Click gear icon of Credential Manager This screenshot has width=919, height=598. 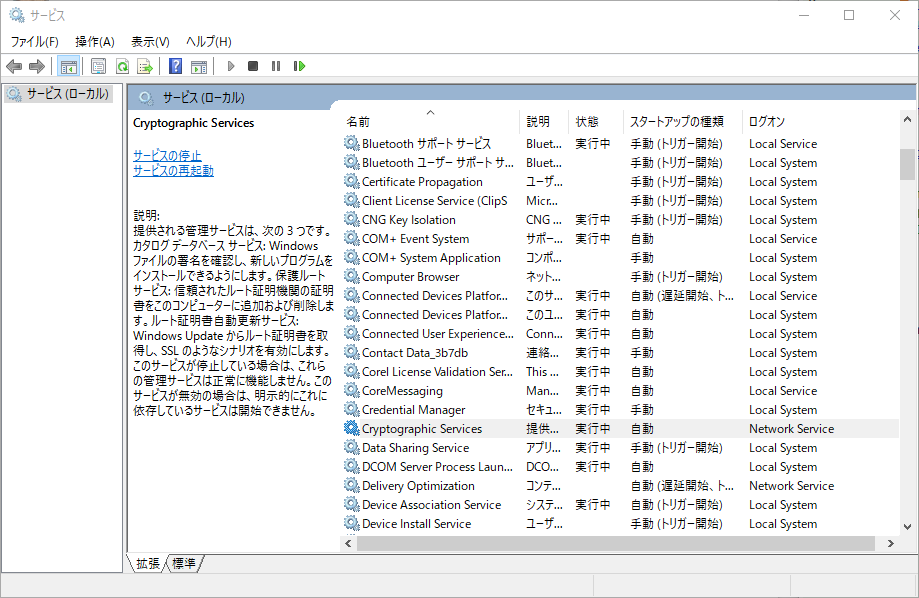(352, 409)
